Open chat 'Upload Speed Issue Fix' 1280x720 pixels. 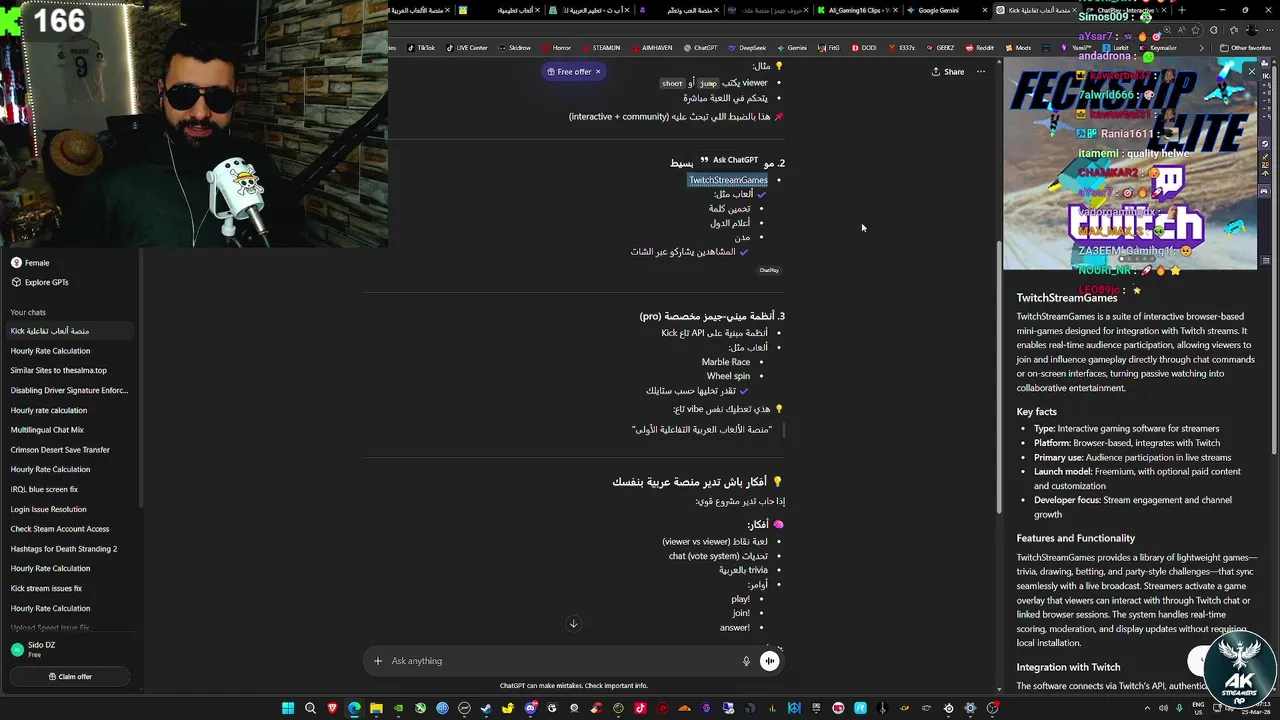coord(50,628)
